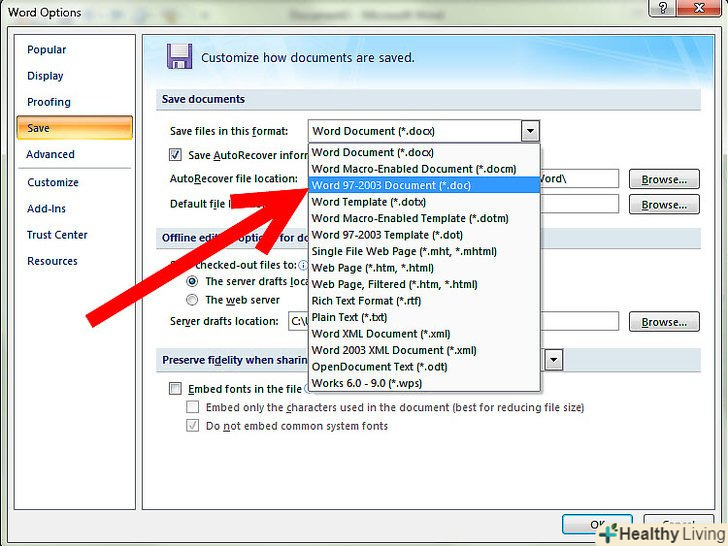Choose Word Document (*.docx) in list
The image size is (728, 546).
tap(424, 152)
